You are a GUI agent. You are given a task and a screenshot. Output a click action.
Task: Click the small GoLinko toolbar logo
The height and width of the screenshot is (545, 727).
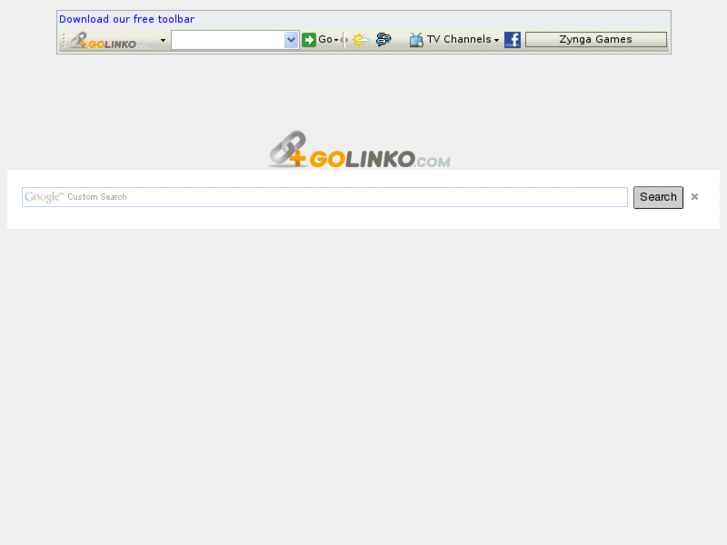coord(111,40)
